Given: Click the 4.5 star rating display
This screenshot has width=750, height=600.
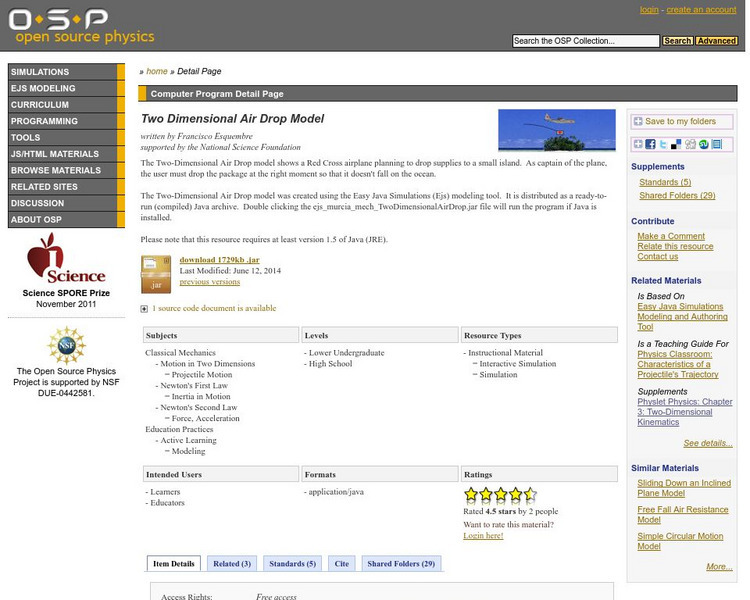Looking at the screenshot, I should point(500,494).
